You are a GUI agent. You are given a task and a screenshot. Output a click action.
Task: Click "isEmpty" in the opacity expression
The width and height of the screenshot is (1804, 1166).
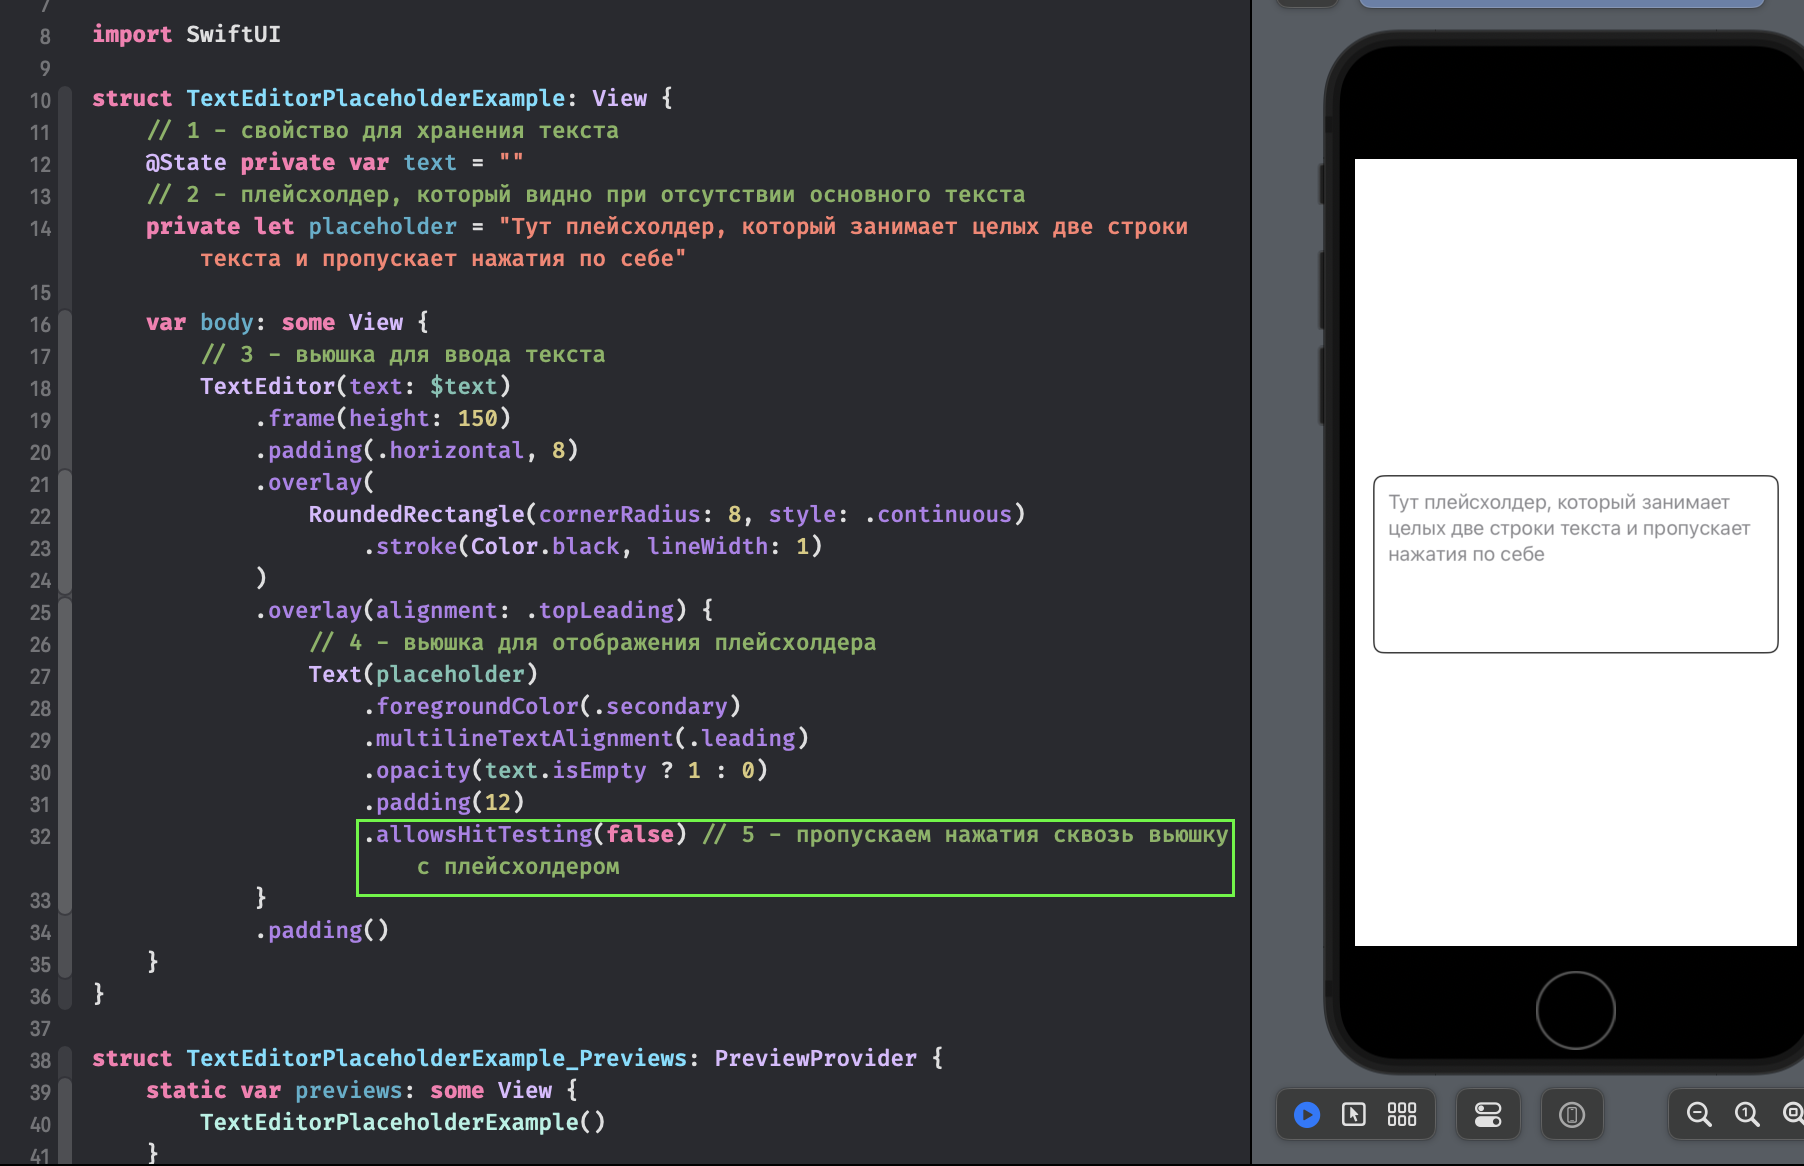[600, 770]
